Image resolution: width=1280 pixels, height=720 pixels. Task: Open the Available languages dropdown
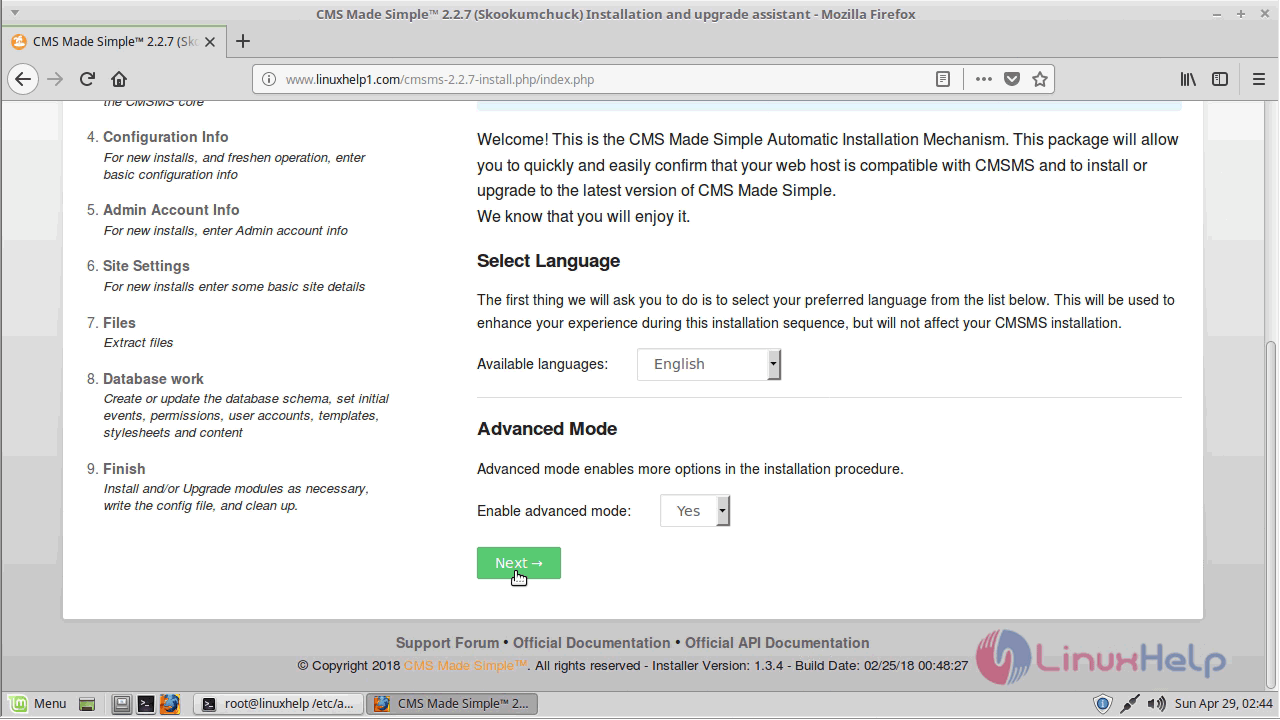pos(709,364)
